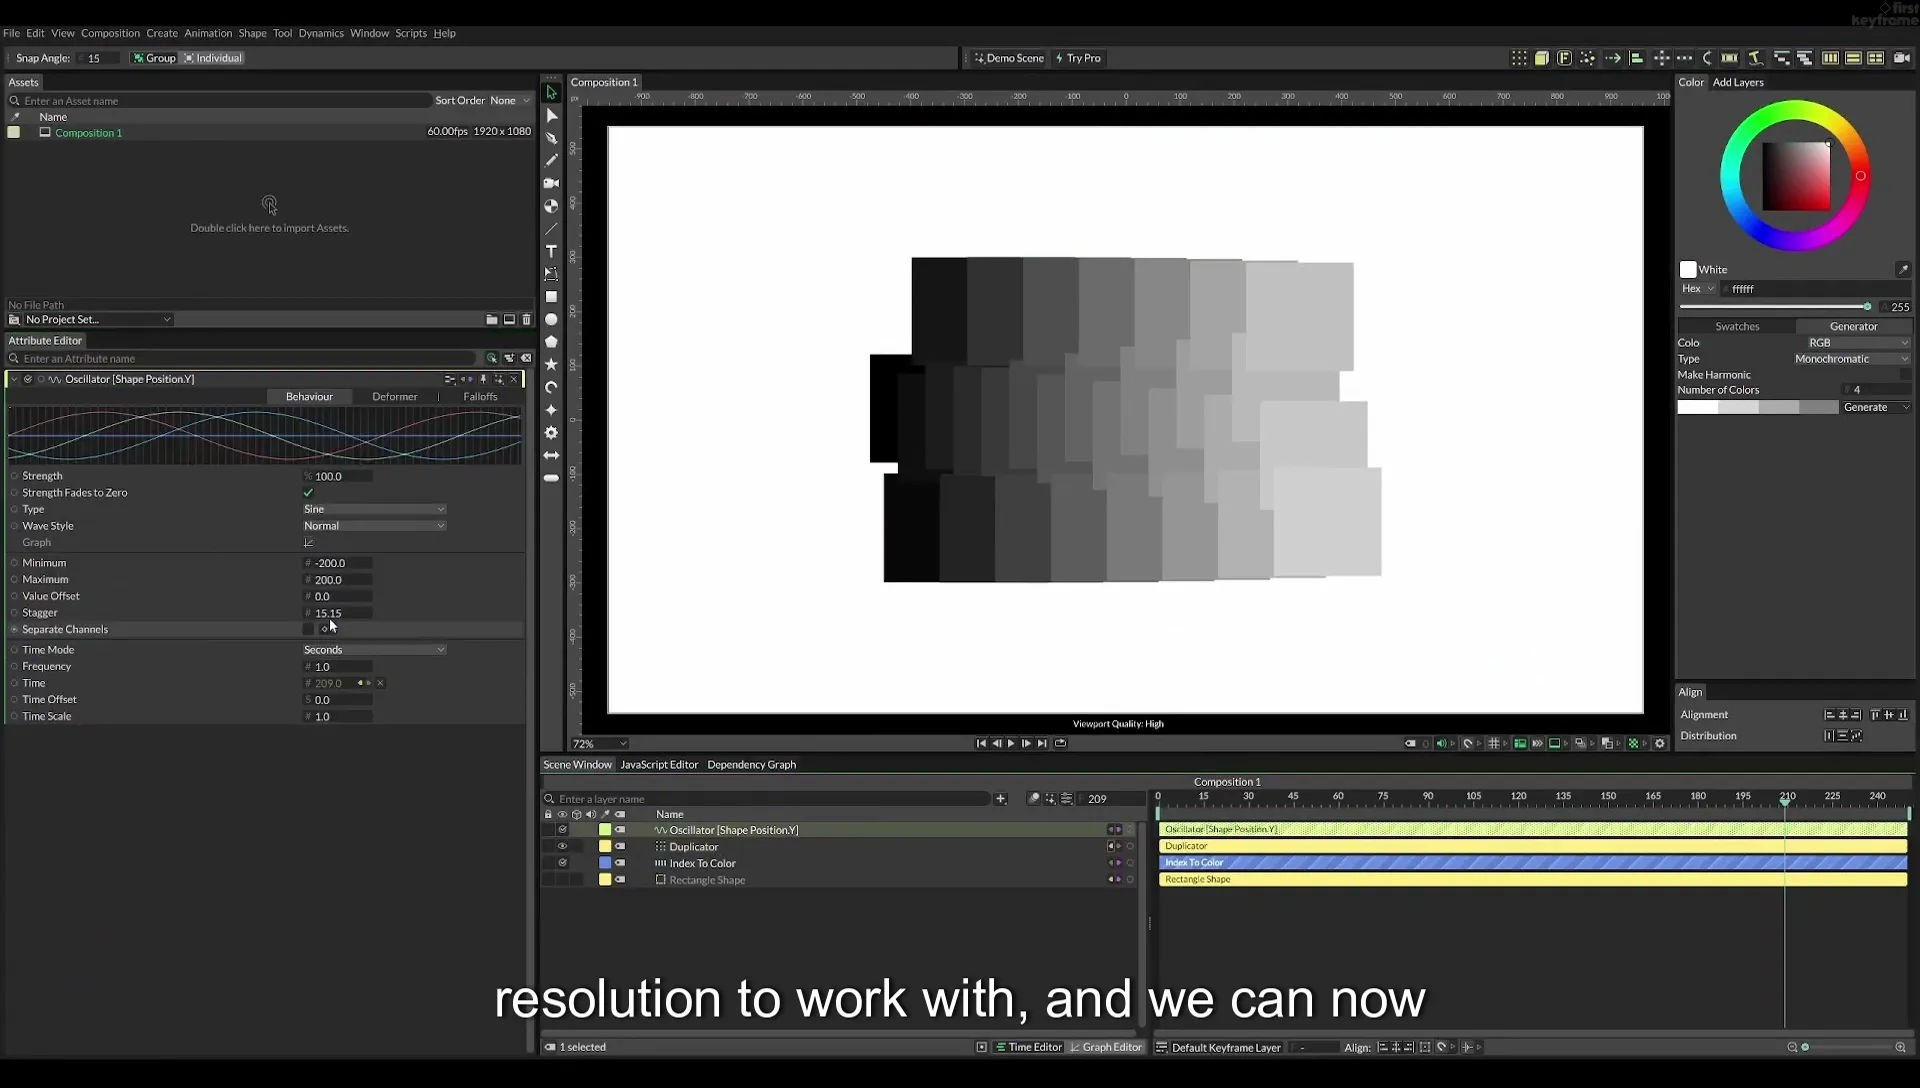The height and width of the screenshot is (1088, 1920).
Task: Click the Try Pro button
Action: (x=1078, y=58)
